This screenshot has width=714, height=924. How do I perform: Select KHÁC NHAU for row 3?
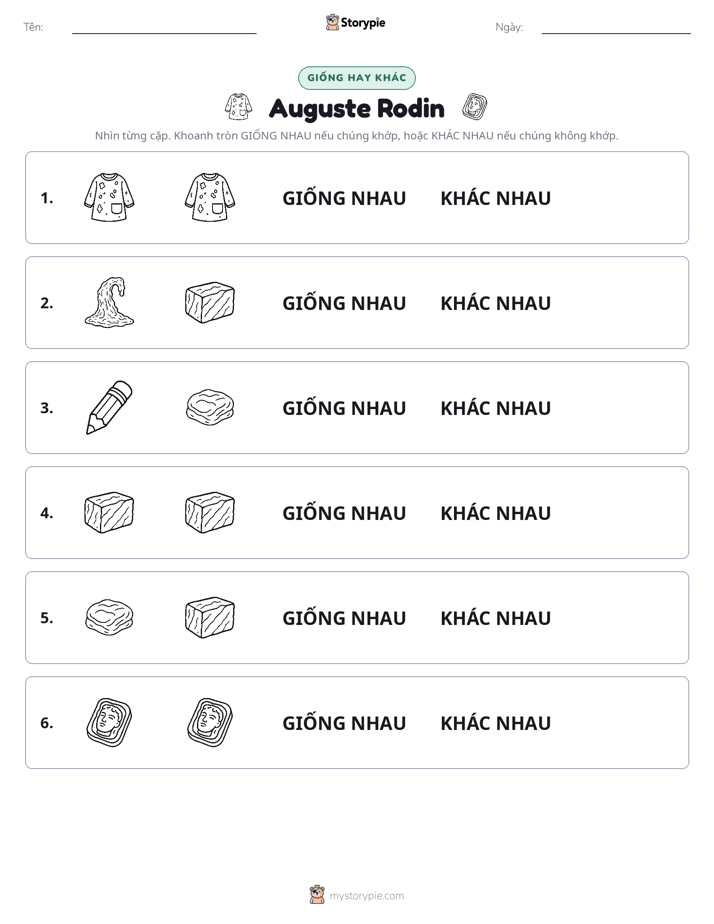coord(495,408)
